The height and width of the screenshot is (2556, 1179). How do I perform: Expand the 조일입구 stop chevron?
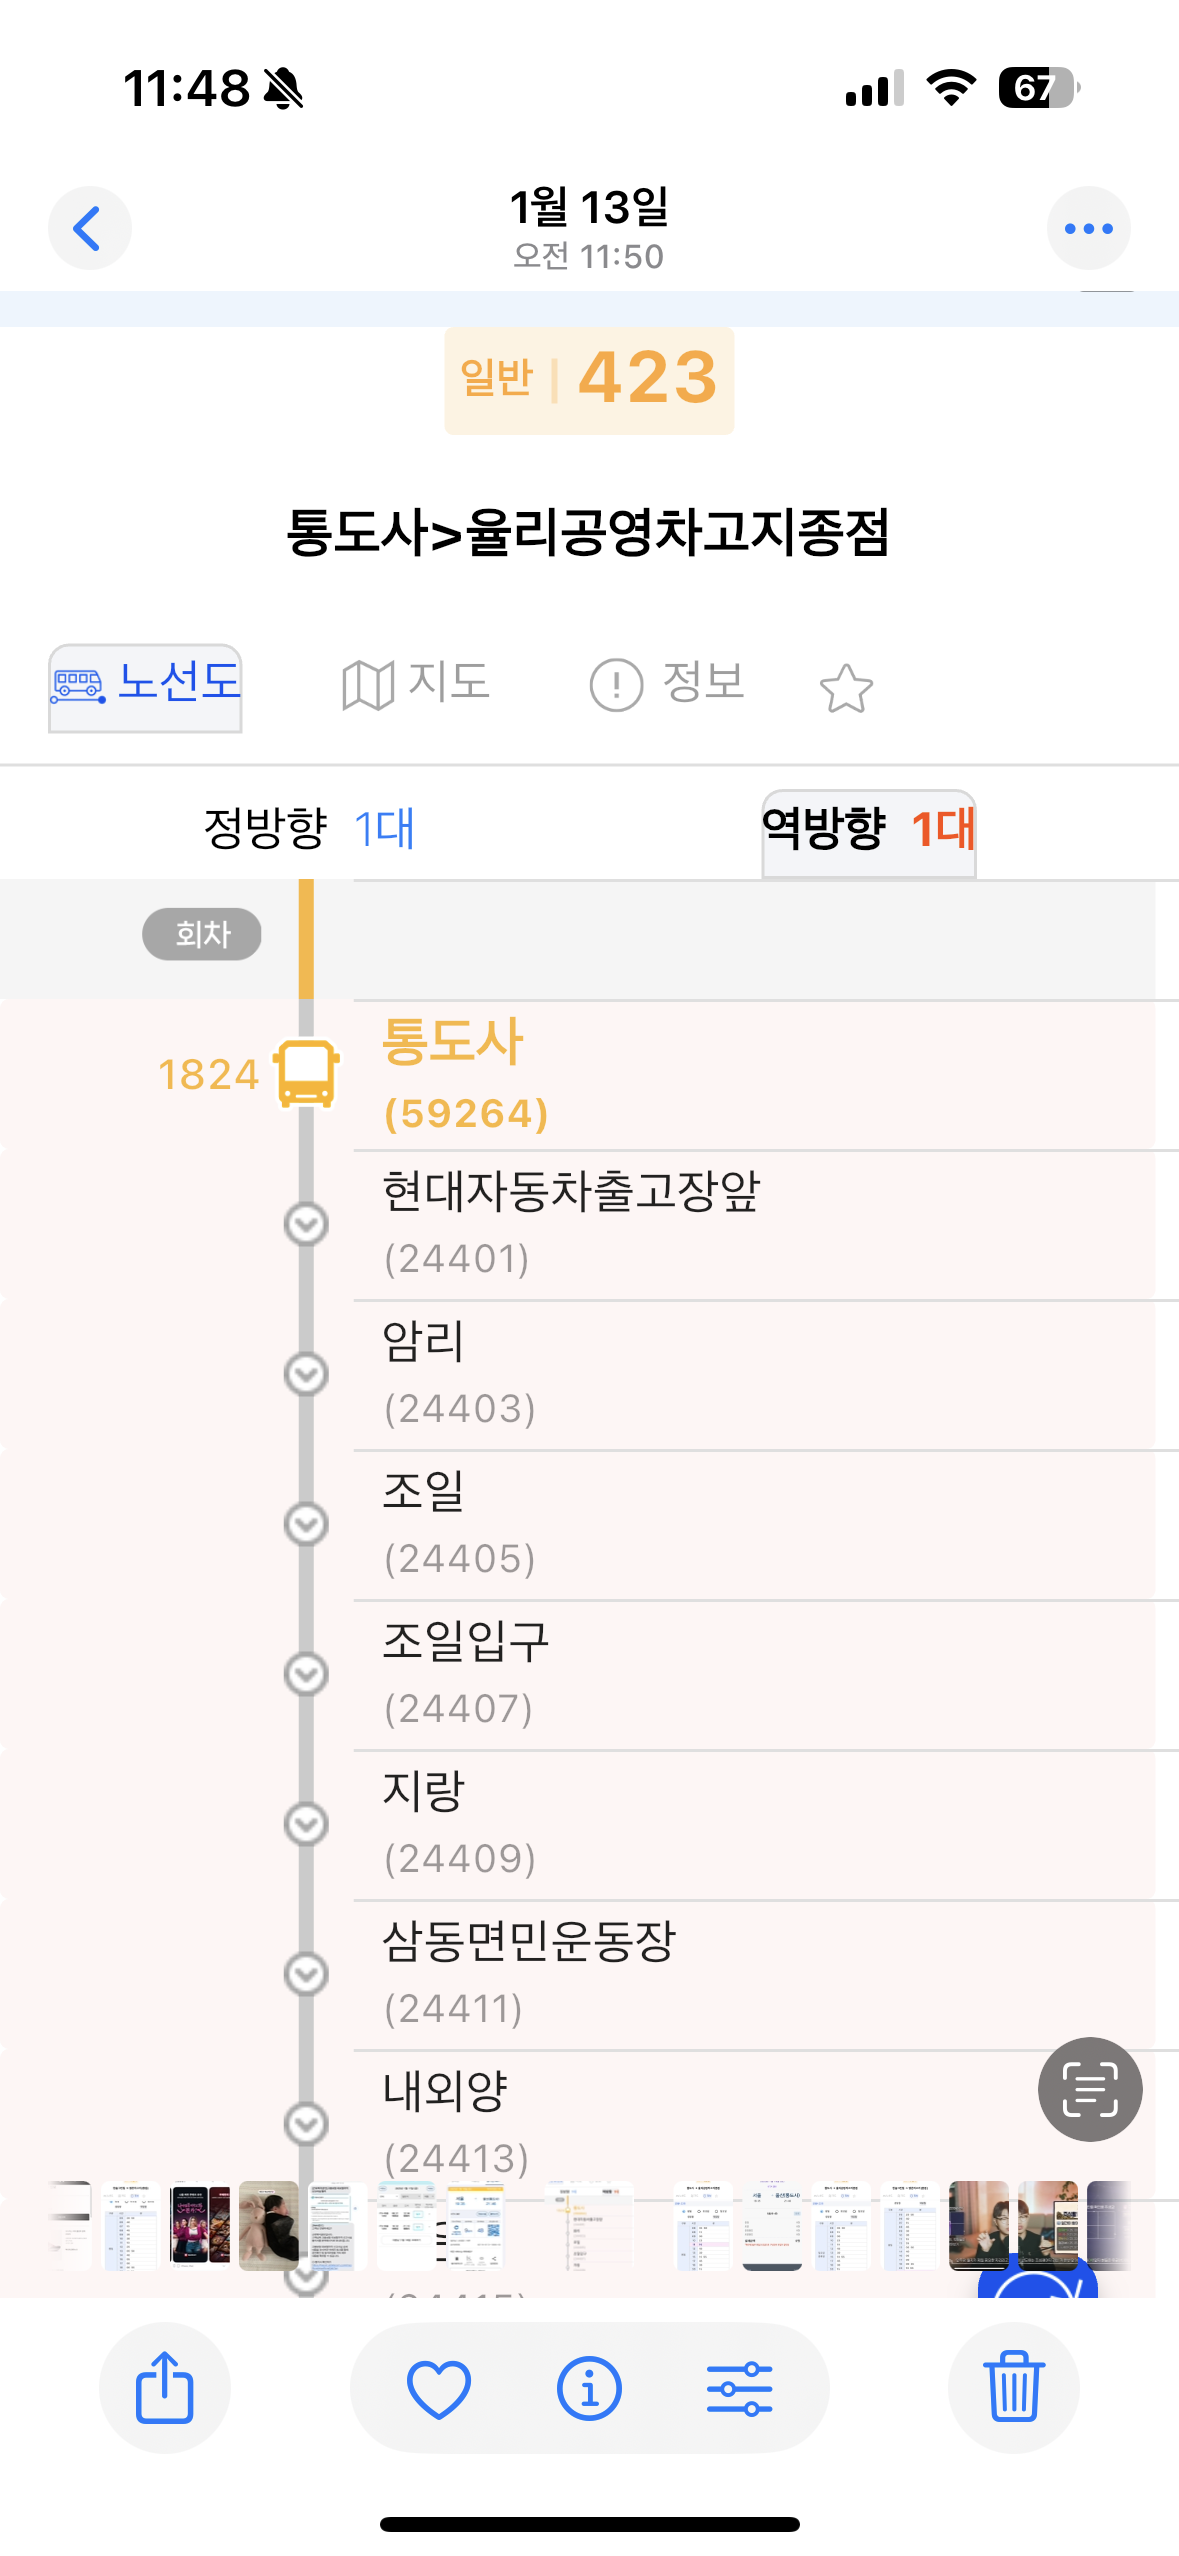306,1674
